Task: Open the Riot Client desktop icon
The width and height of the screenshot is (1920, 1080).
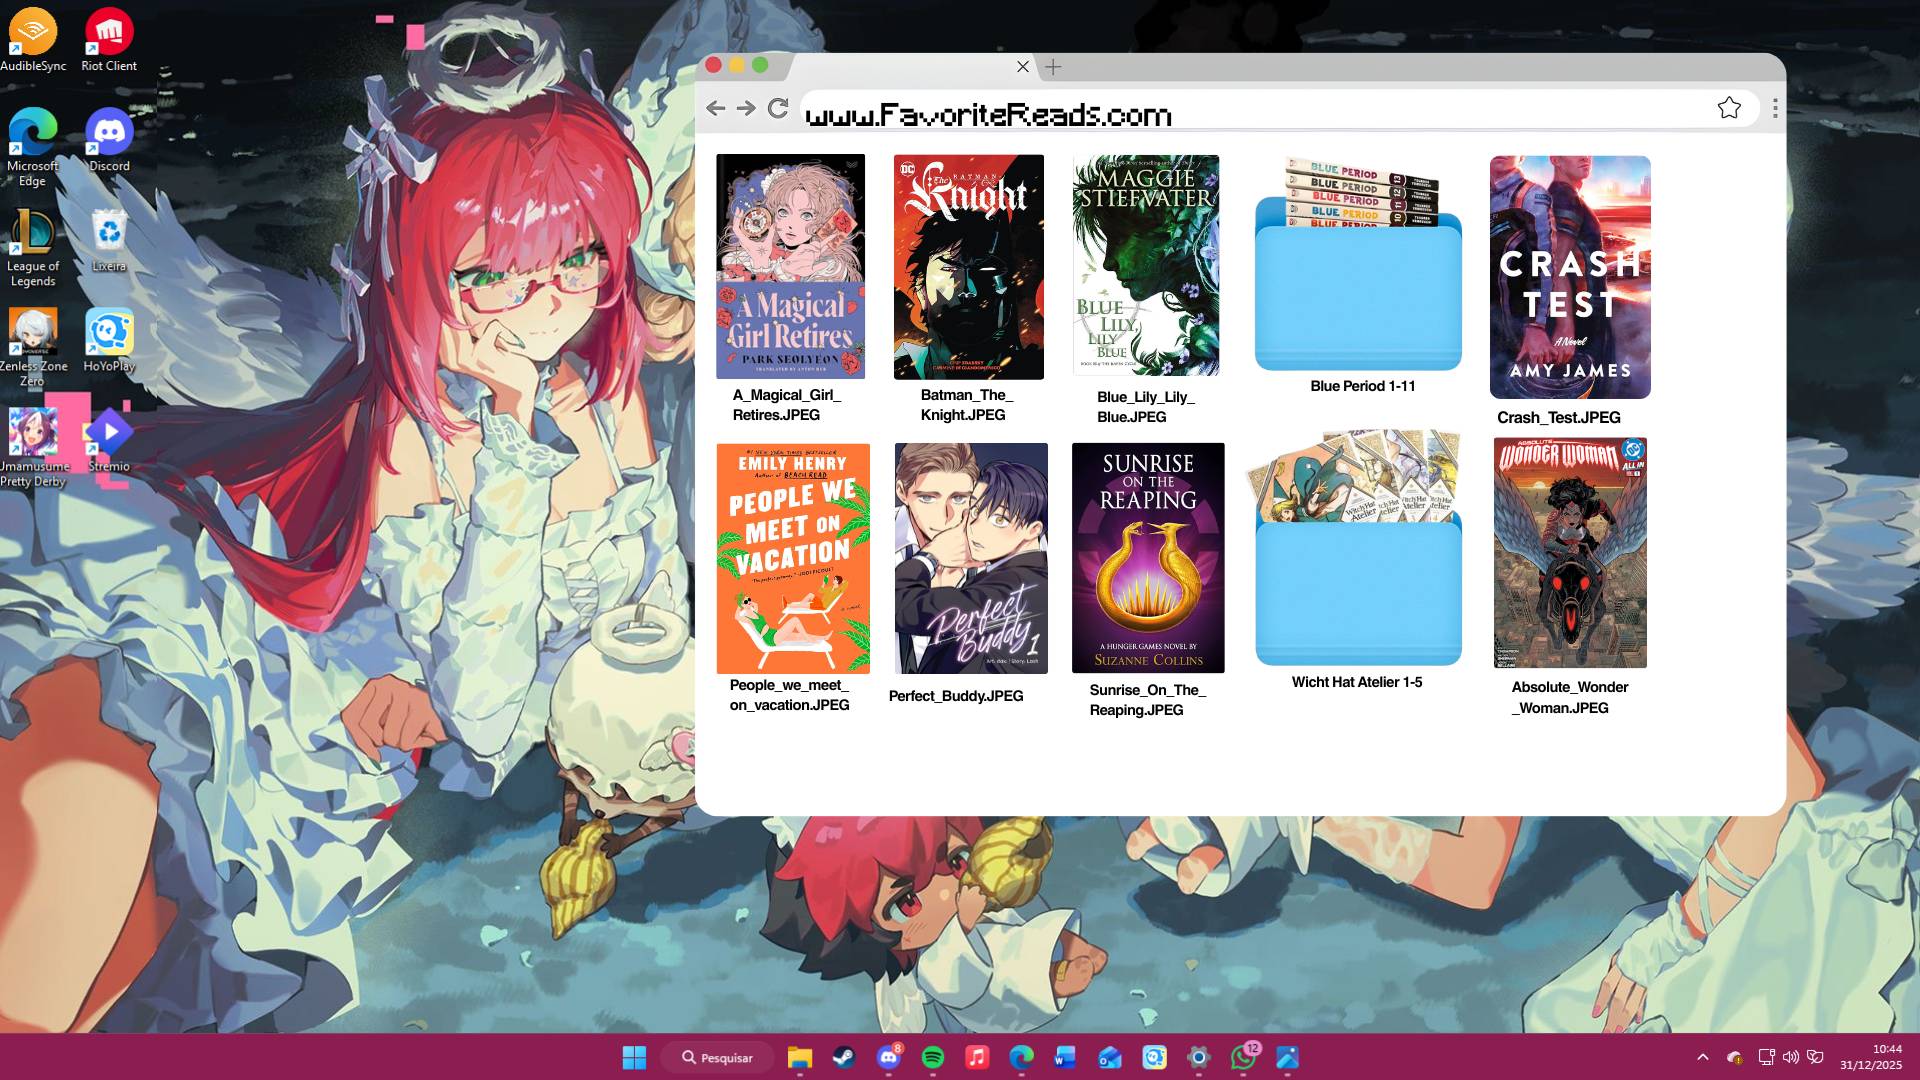Action: pos(109,40)
